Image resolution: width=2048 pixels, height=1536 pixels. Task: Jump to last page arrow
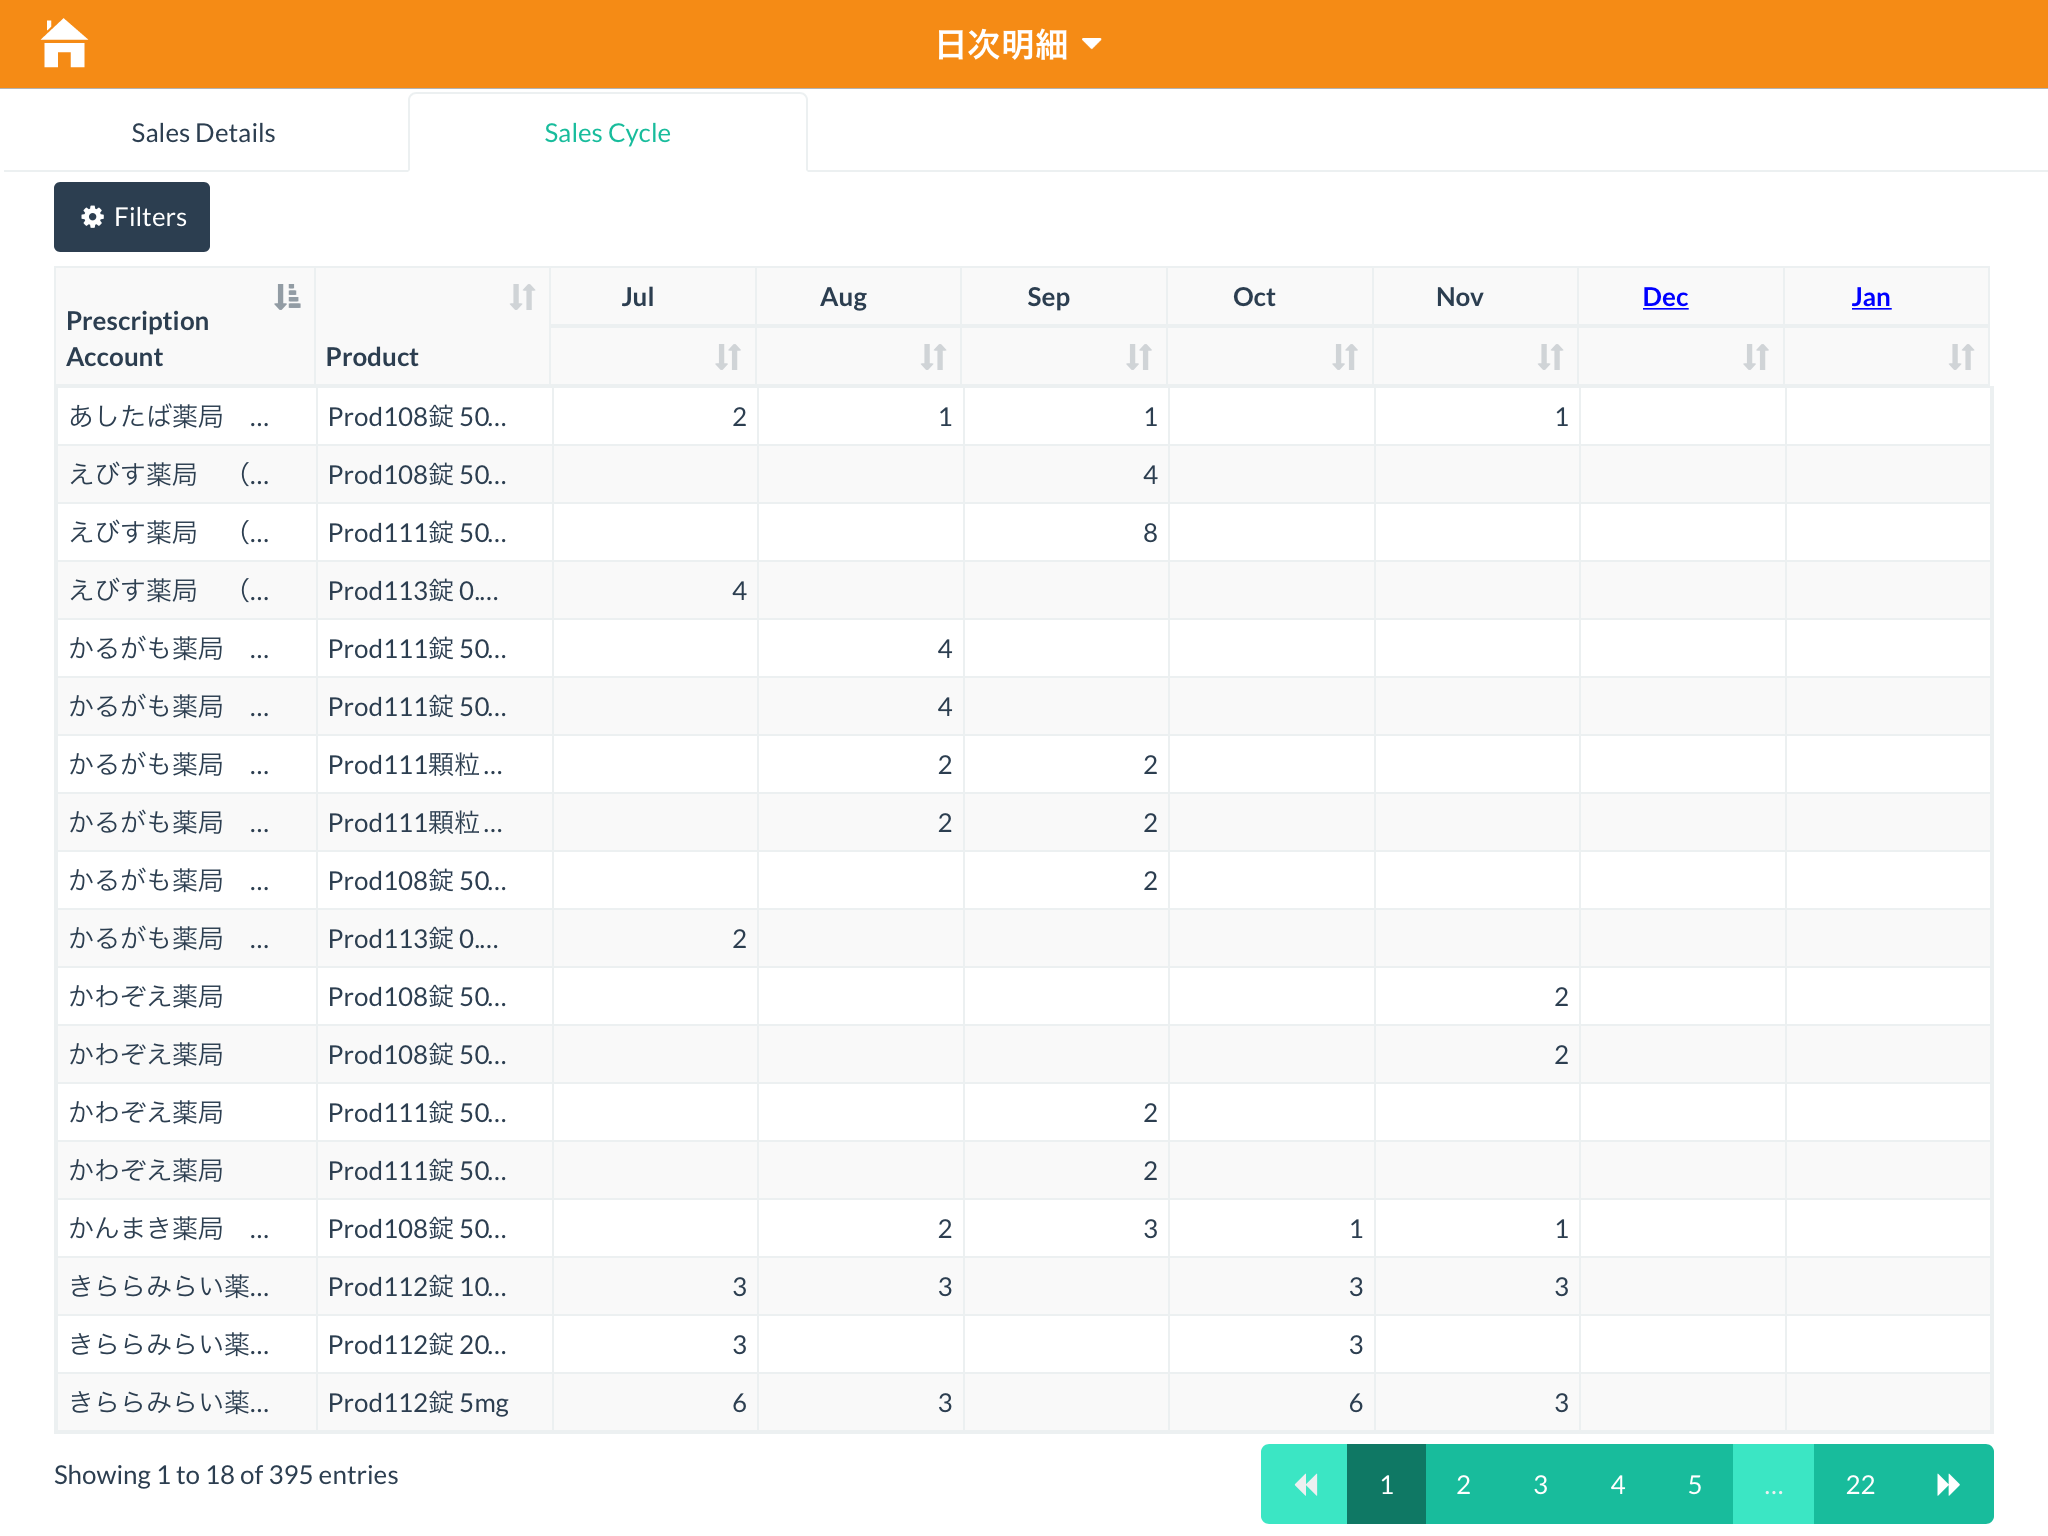[1947, 1484]
